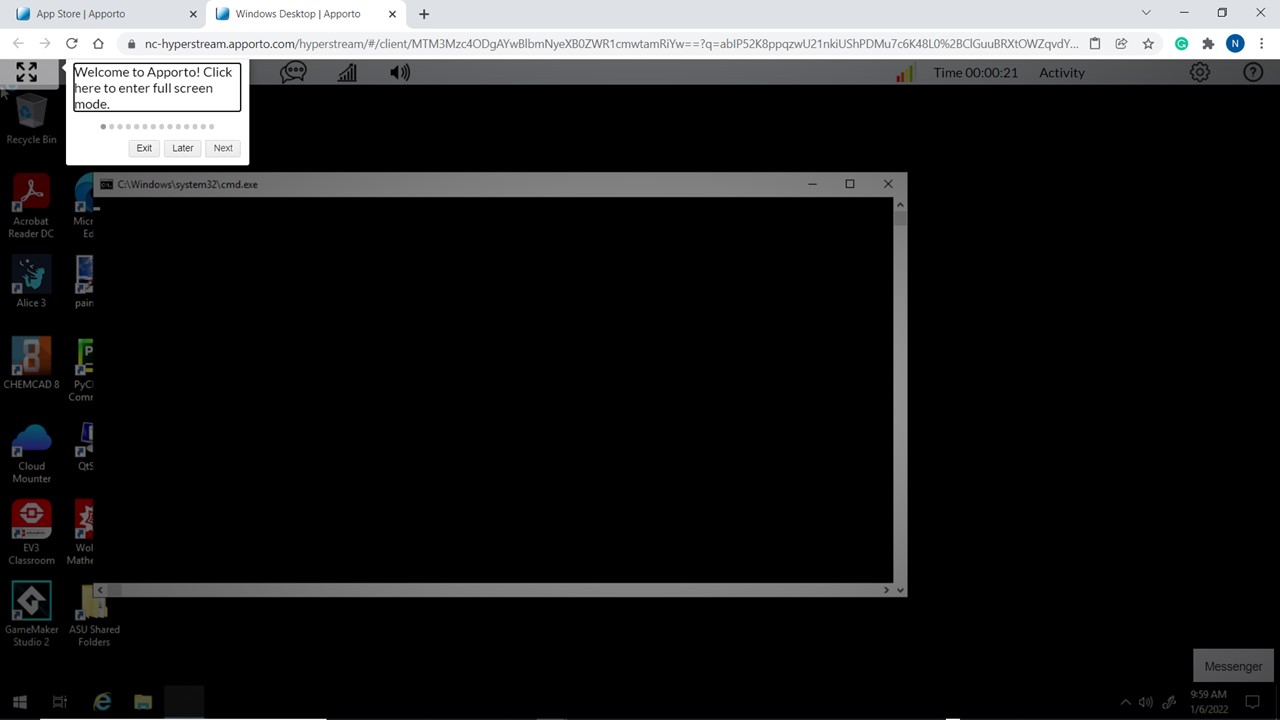Select the CHEMCAD 8 desktop shortcut

coord(31,364)
